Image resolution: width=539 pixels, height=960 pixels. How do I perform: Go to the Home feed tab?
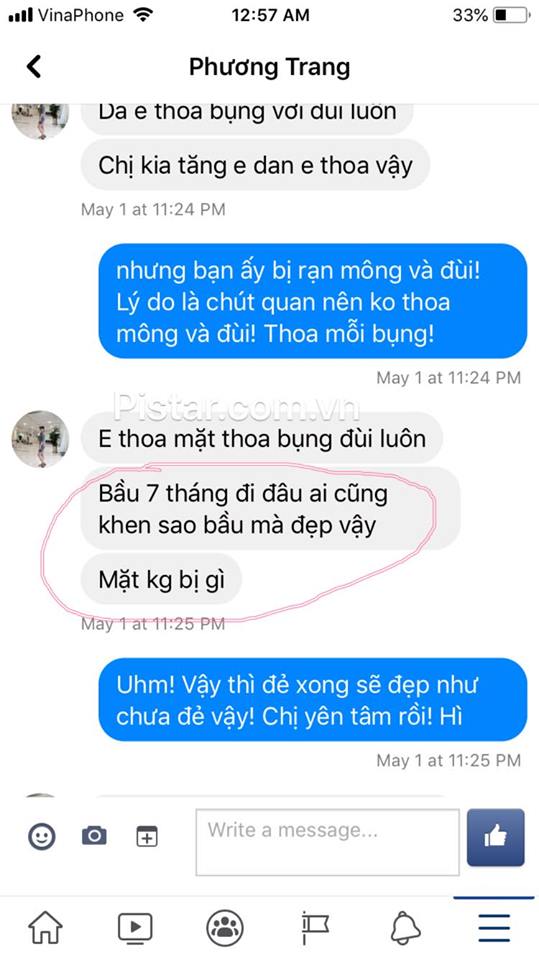[x=45, y=927]
